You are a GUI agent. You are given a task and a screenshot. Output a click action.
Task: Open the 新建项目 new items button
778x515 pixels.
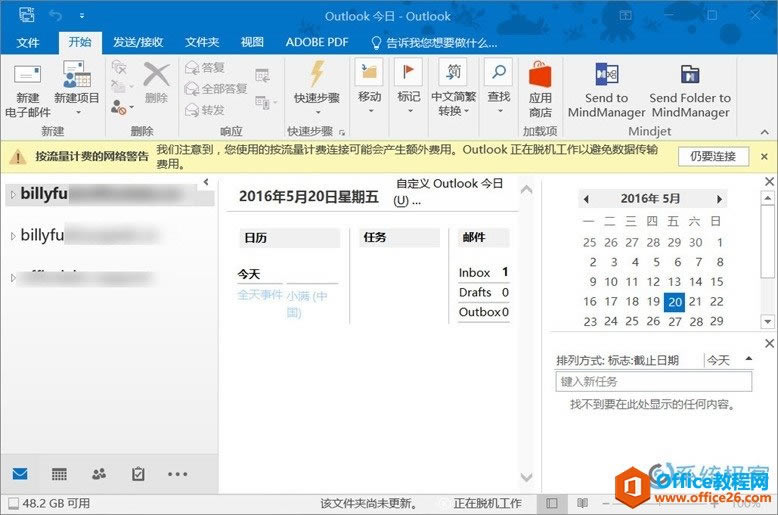[76, 88]
